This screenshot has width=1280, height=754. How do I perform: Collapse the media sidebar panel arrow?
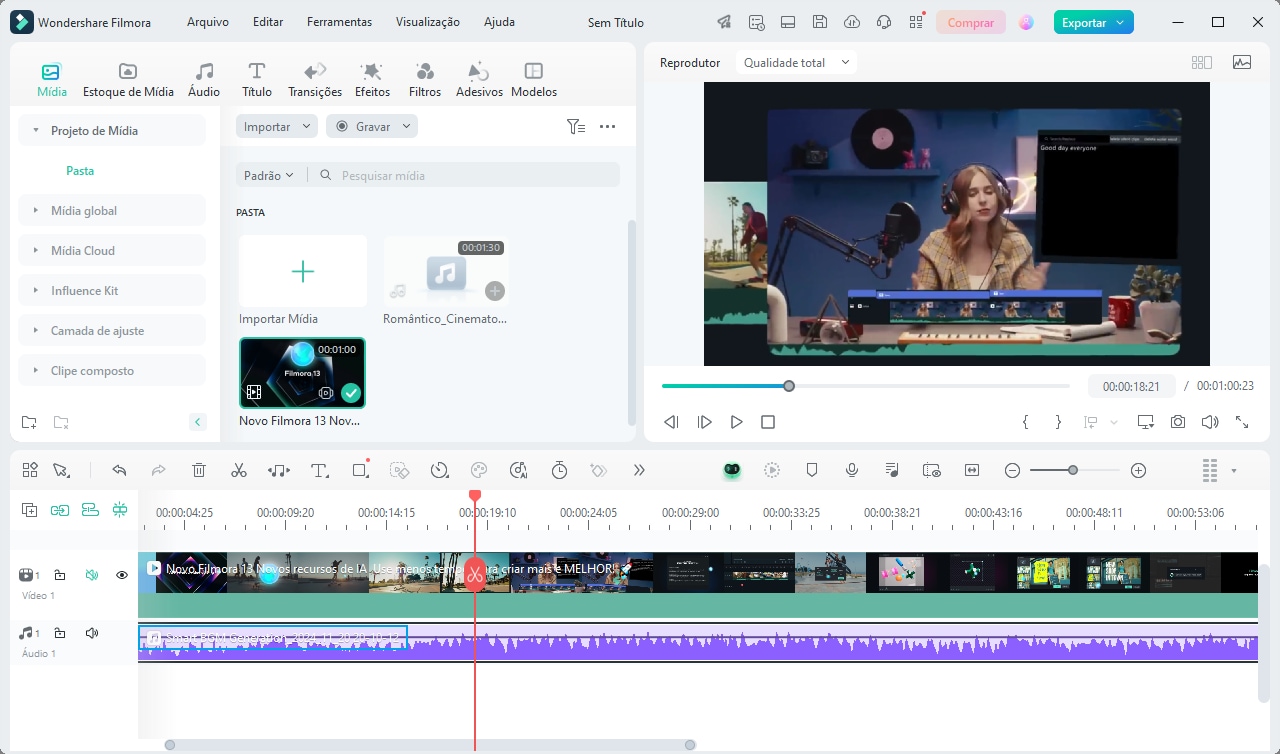click(198, 422)
